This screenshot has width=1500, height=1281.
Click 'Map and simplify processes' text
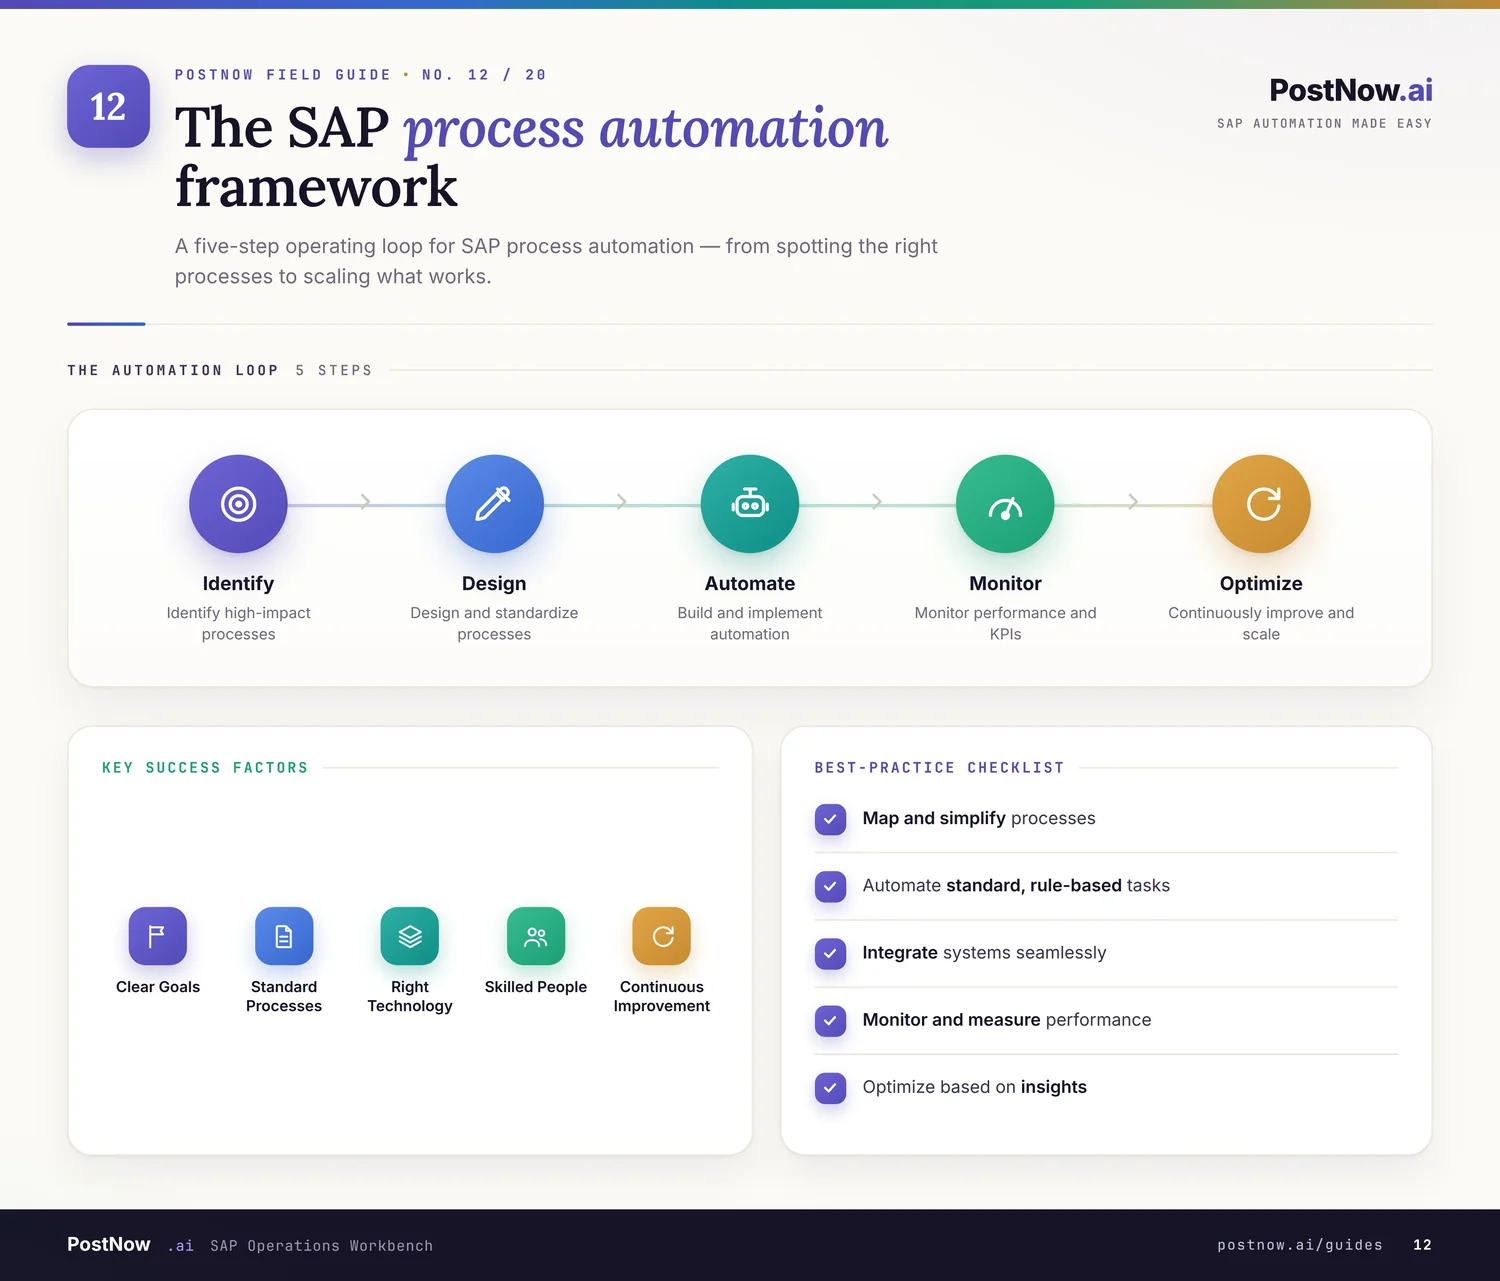979,818
